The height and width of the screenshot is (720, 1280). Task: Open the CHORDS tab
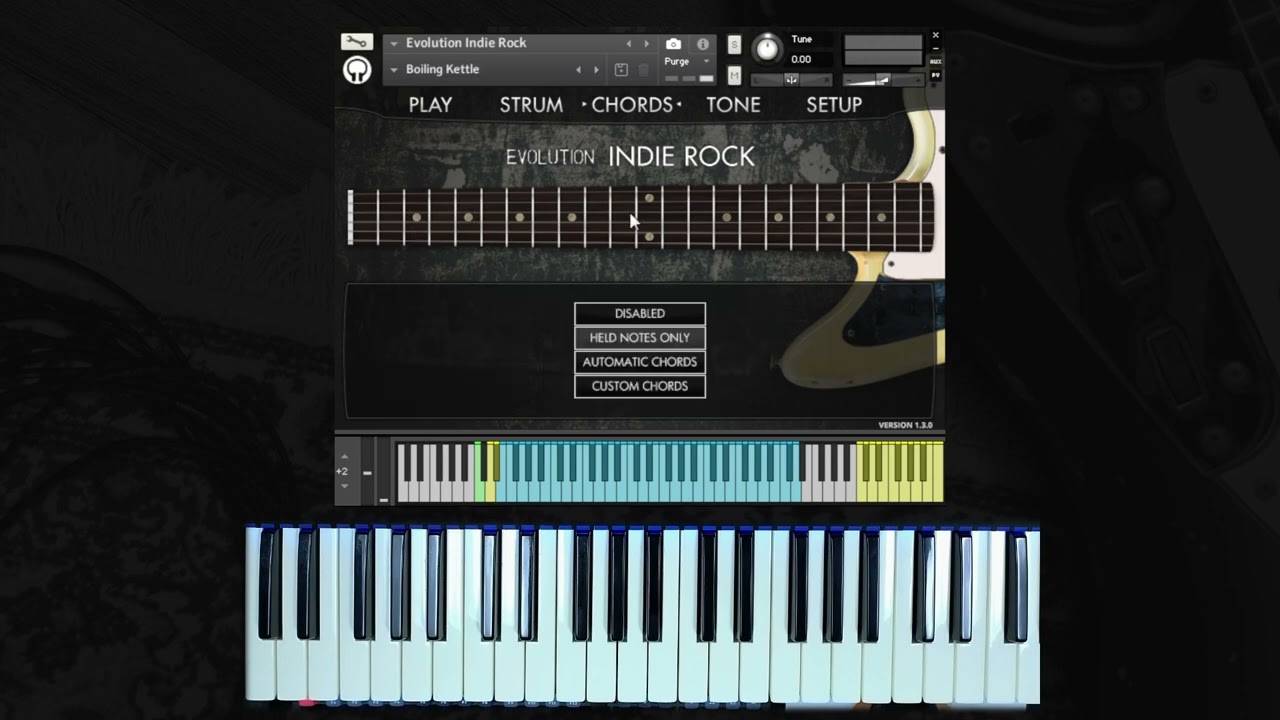coord(632,105)
